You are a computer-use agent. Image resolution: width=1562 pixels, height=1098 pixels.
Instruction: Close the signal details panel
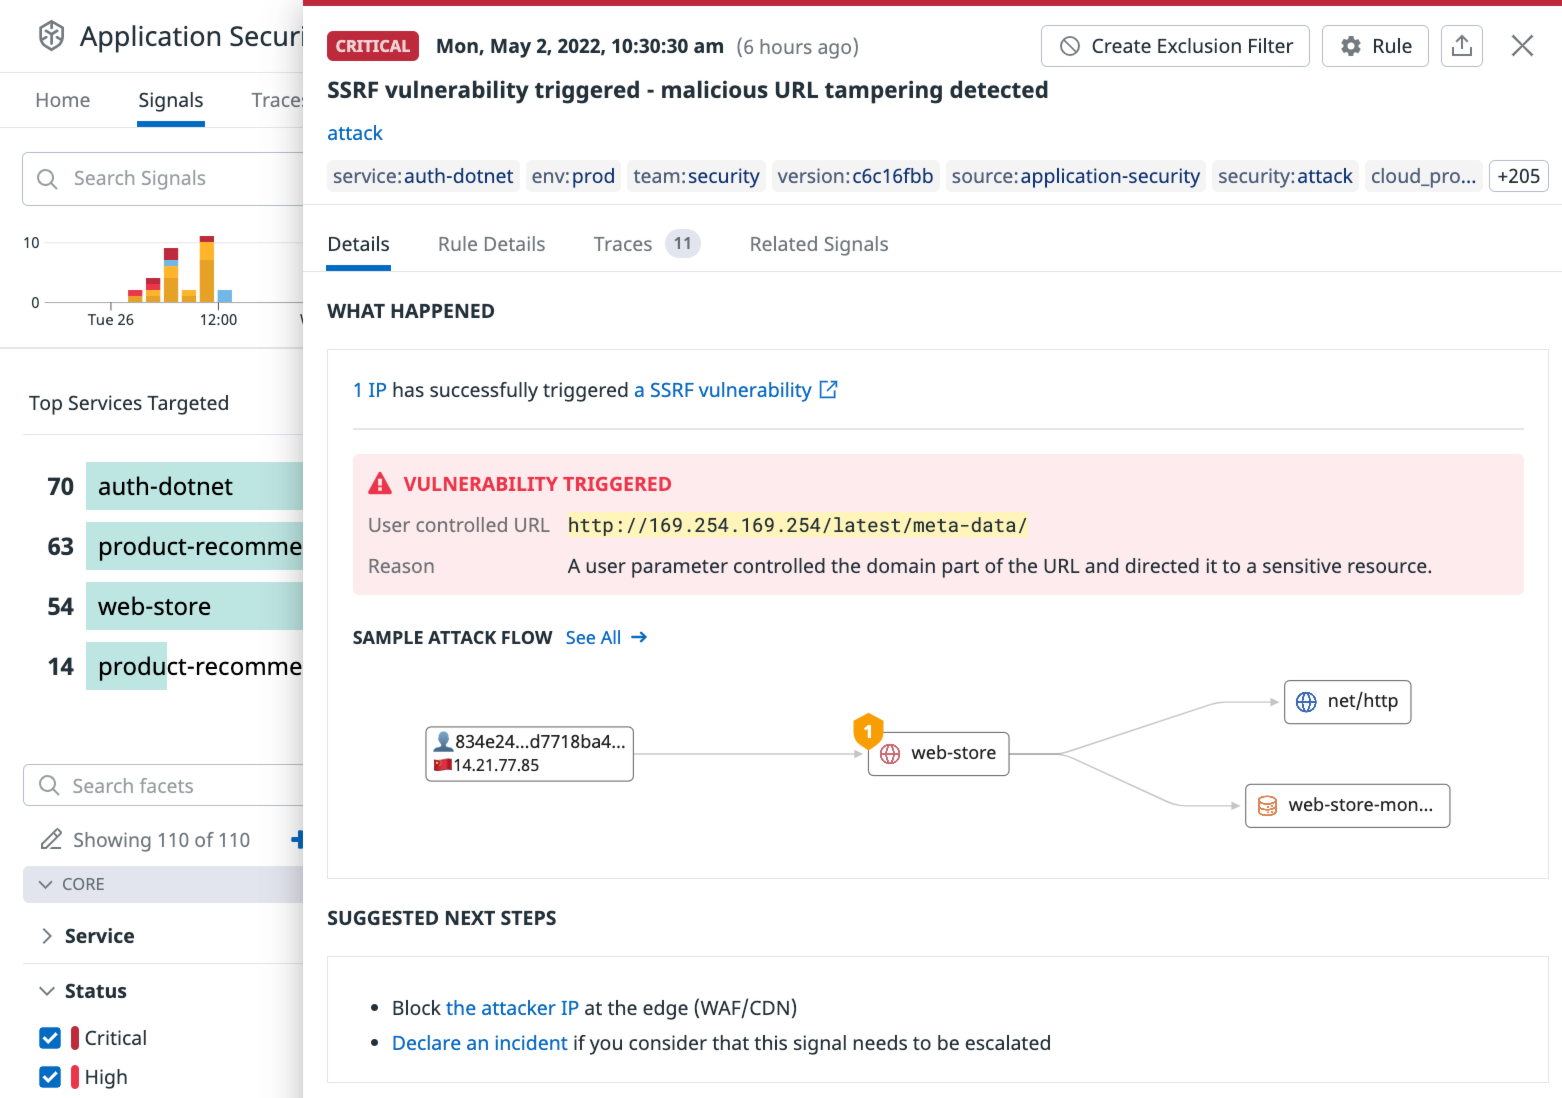click(1522, 46)
